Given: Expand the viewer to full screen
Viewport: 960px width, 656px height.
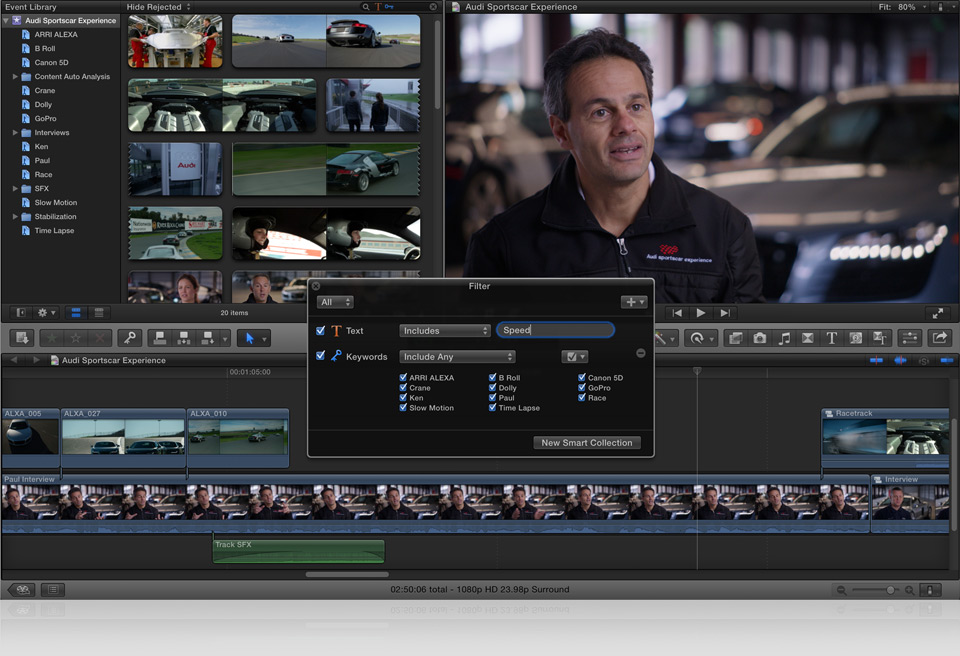Looking at the screenshot, I should (x=937, y=314).
